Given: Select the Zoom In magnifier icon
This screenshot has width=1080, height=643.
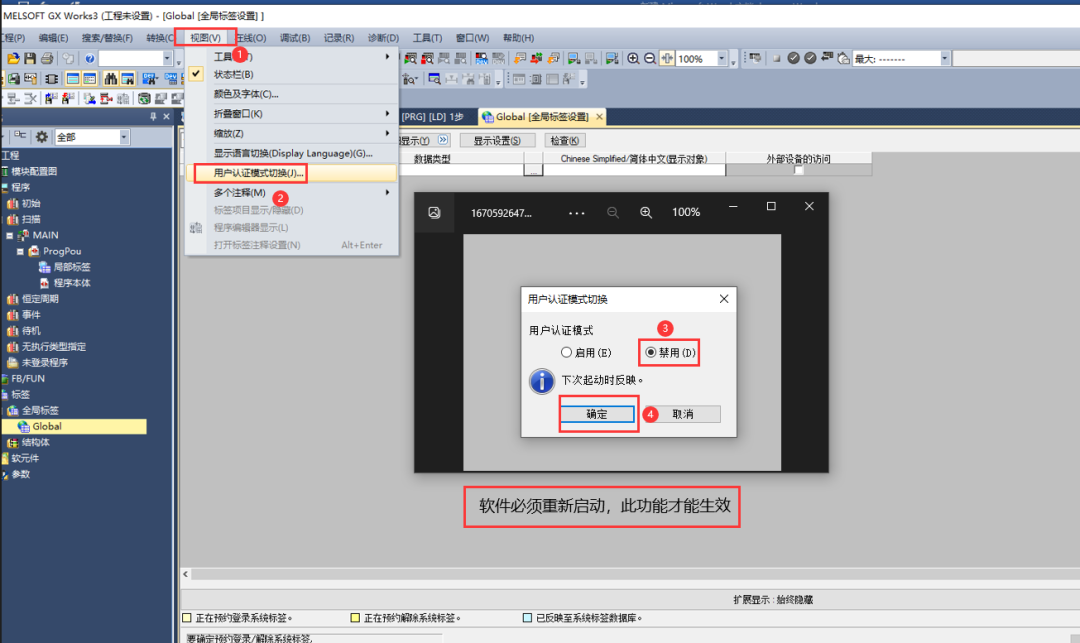Looking at the screenshot, I should coord(633,58).
